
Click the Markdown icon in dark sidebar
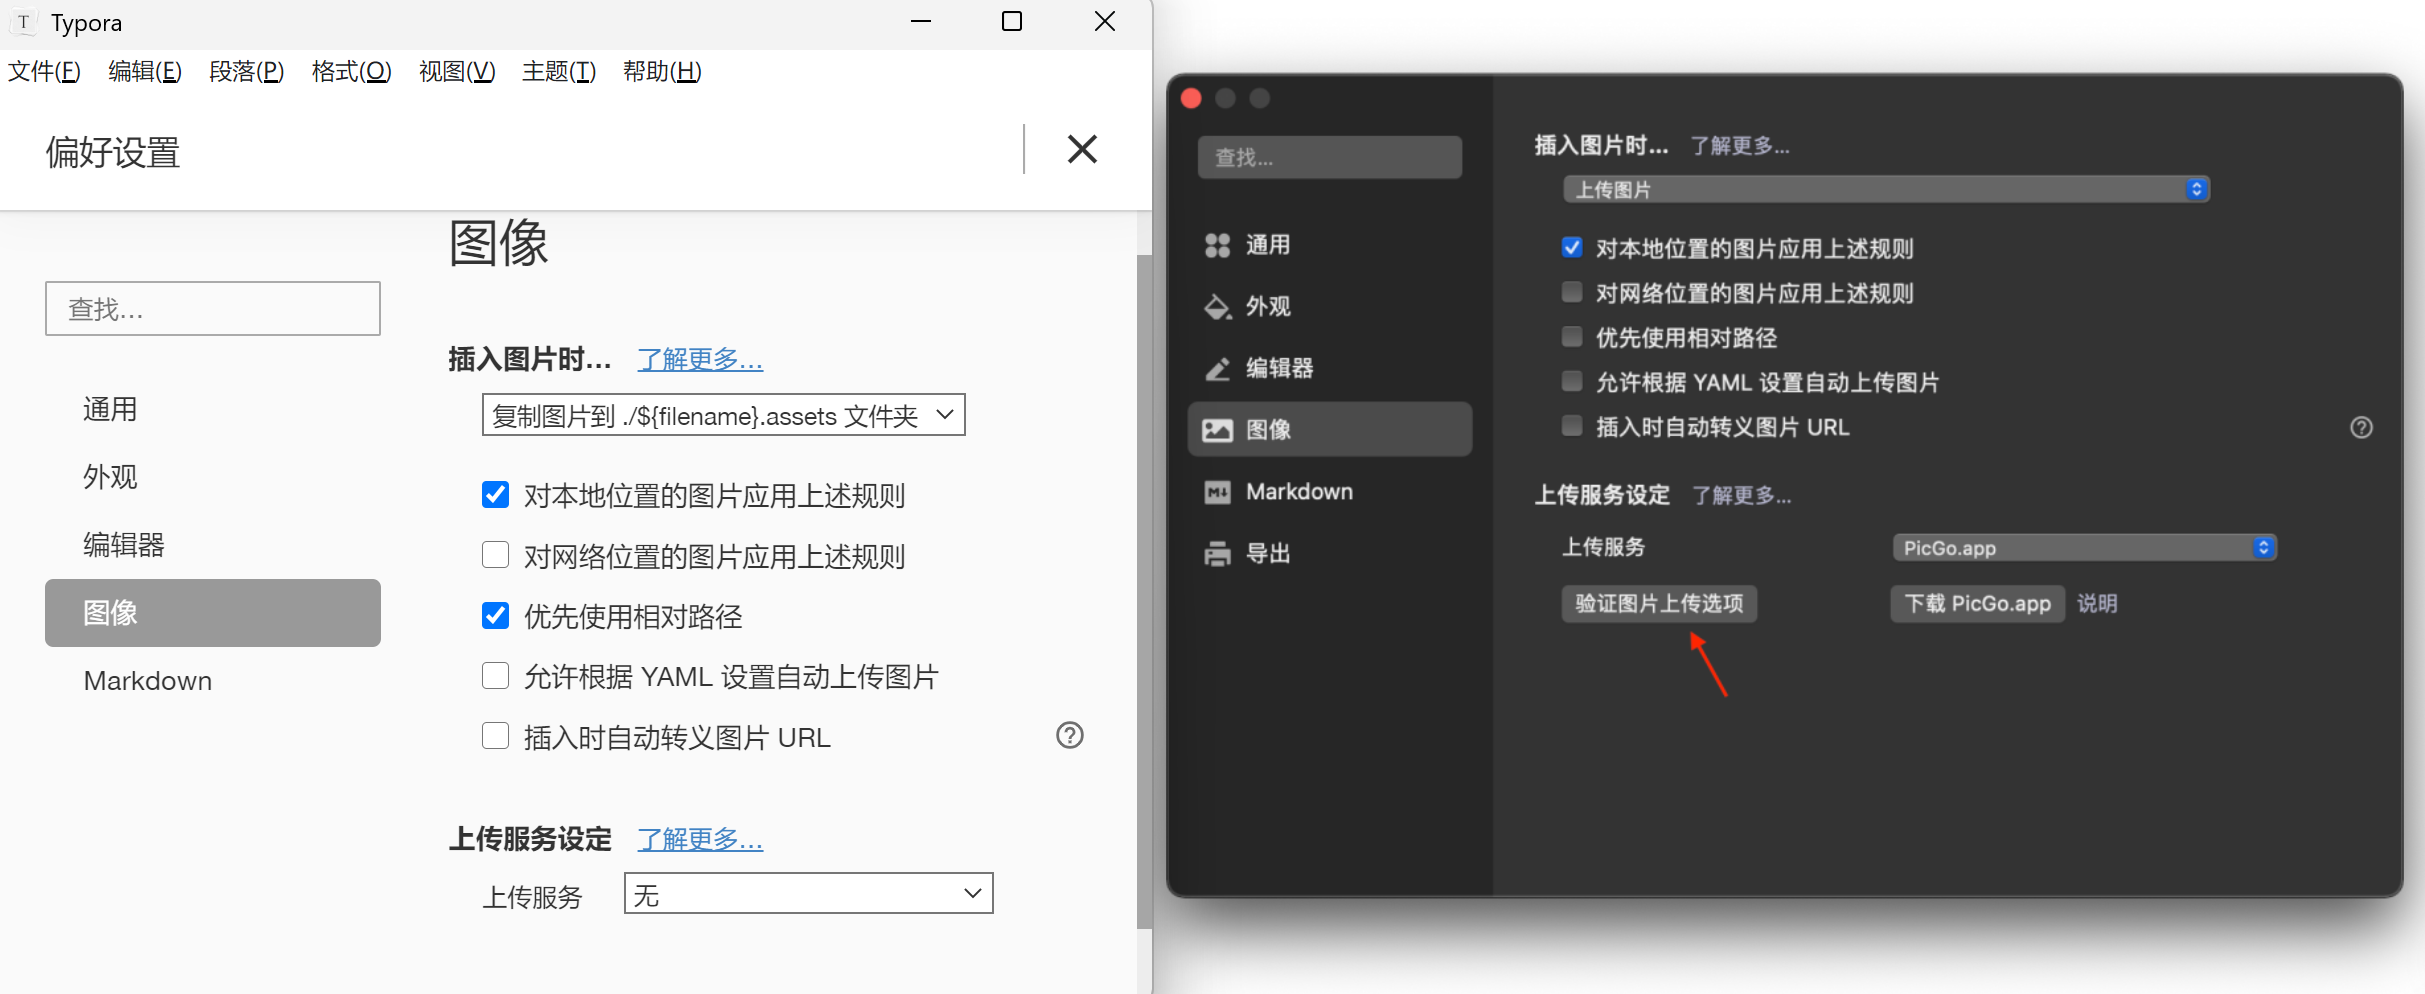click(1217, 492)
